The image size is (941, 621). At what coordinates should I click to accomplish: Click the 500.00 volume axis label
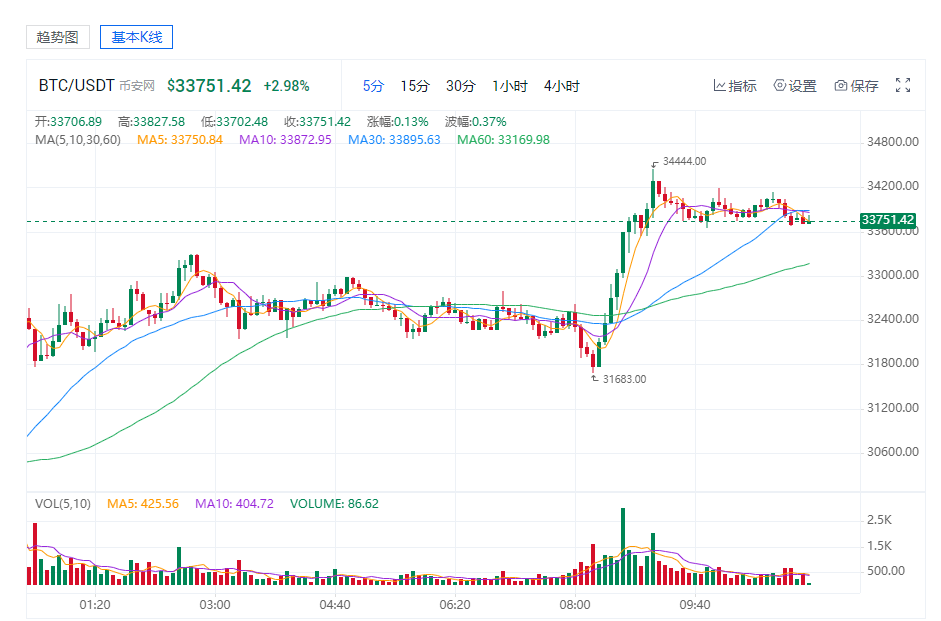coord(886,571)
